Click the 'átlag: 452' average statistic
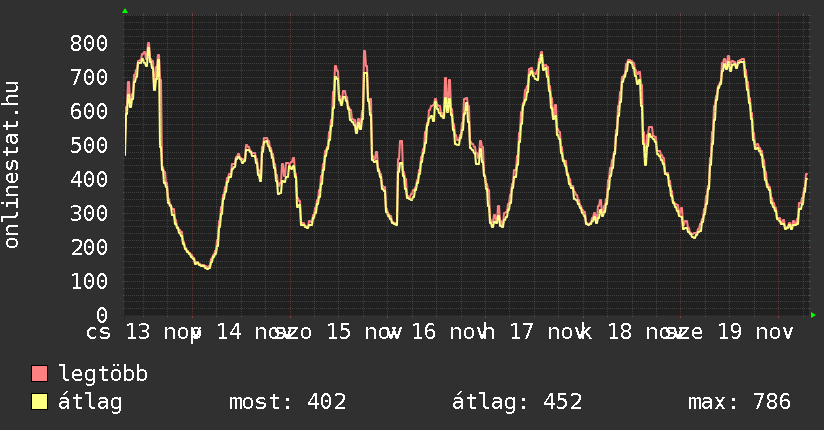The image size is (824, 430). [517, 402]
